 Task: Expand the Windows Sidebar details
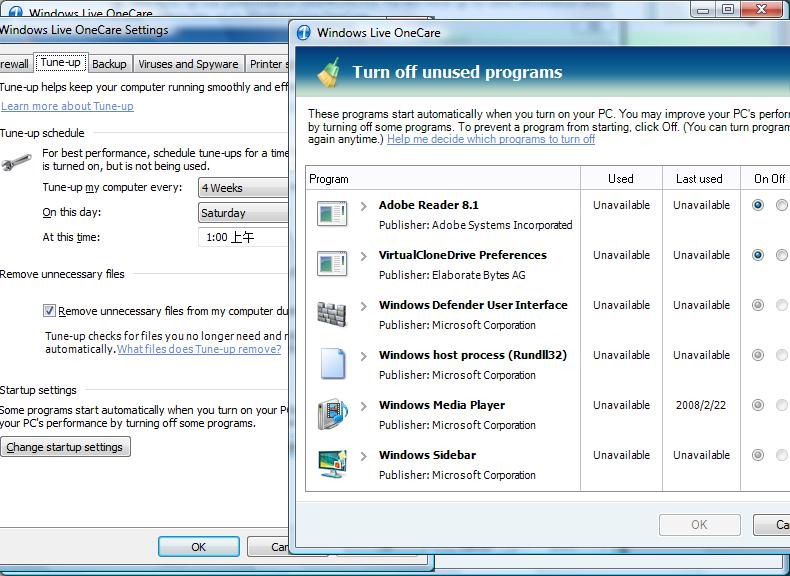(363, 456)
